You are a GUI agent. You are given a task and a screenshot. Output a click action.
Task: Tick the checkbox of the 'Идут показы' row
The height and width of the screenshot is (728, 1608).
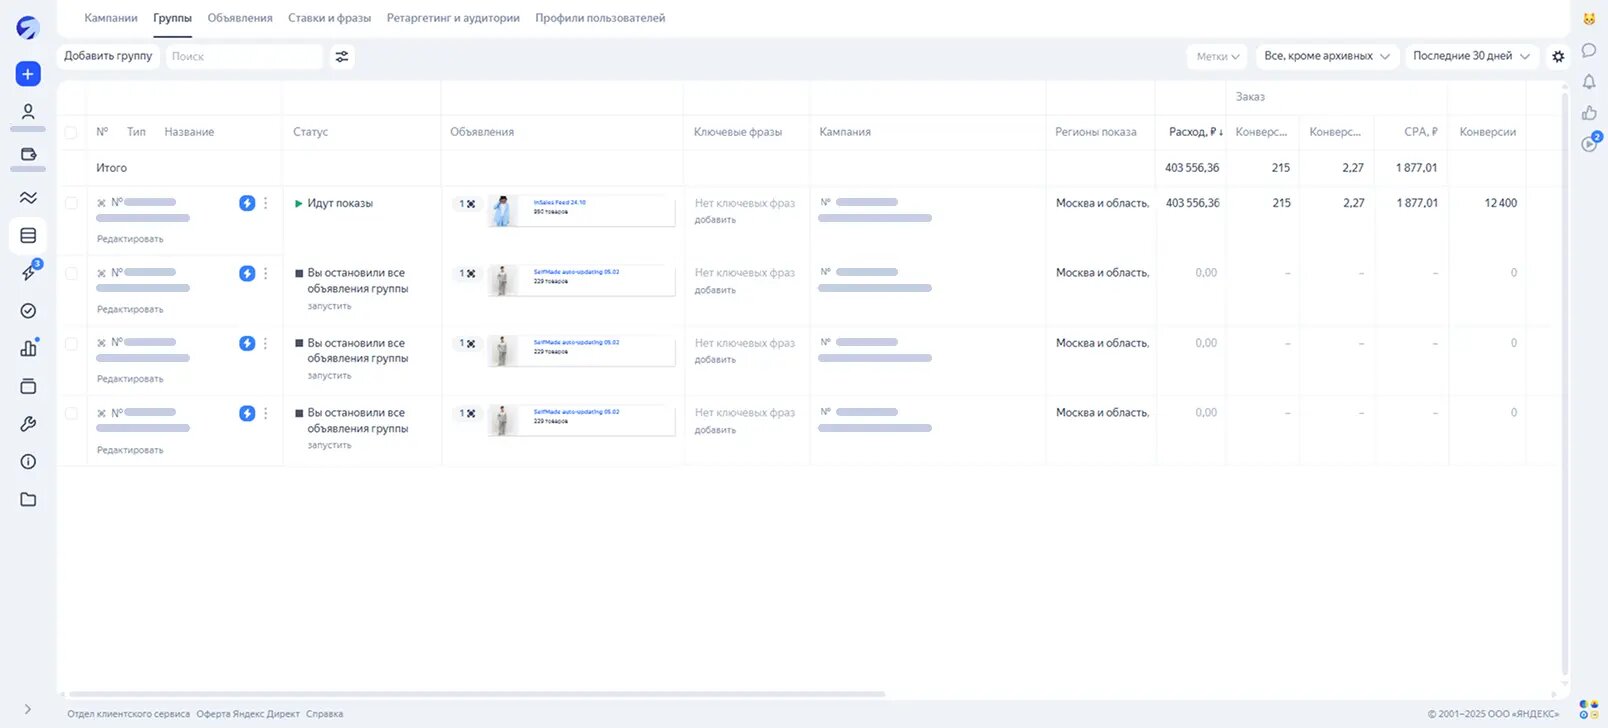[71, 203]
